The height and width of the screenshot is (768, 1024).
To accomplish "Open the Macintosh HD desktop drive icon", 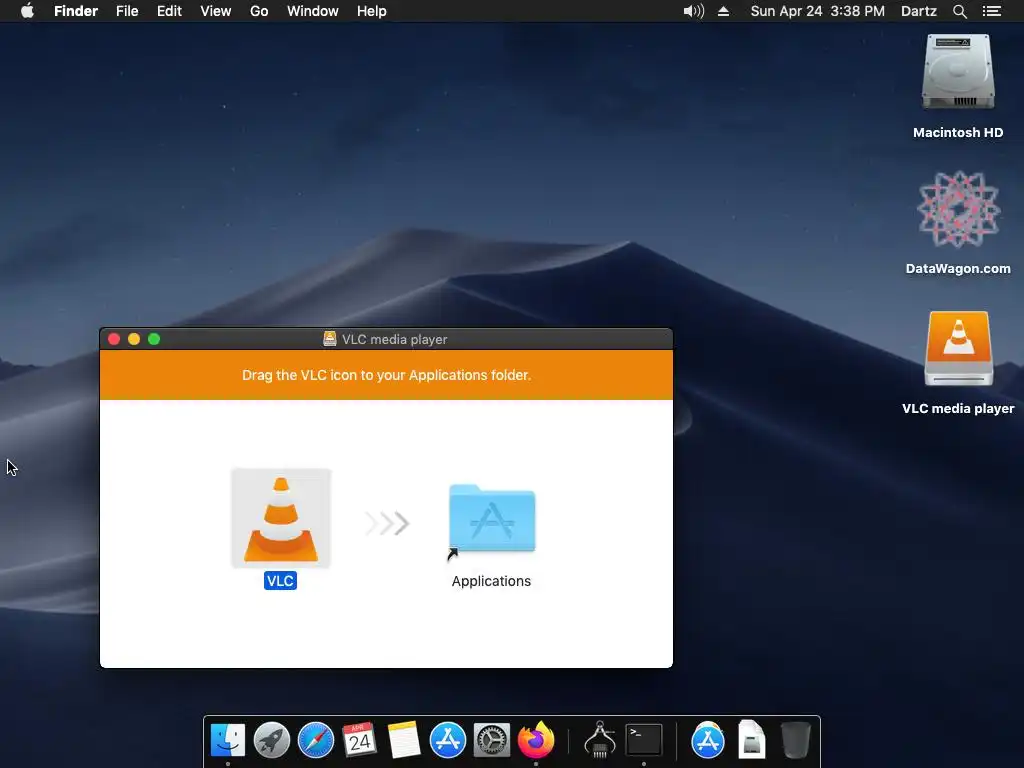I will (x=957, y=72).
